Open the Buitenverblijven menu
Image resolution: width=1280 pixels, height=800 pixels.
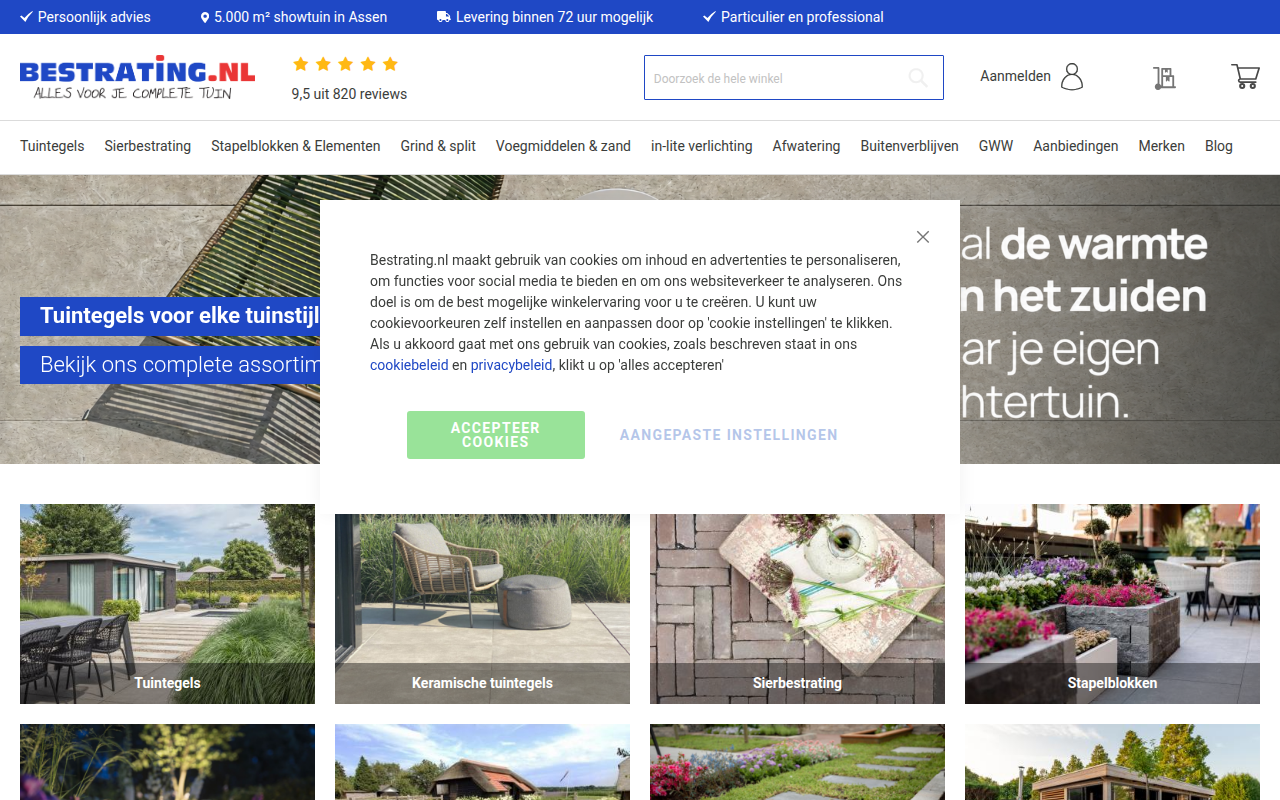click(910, 146)
